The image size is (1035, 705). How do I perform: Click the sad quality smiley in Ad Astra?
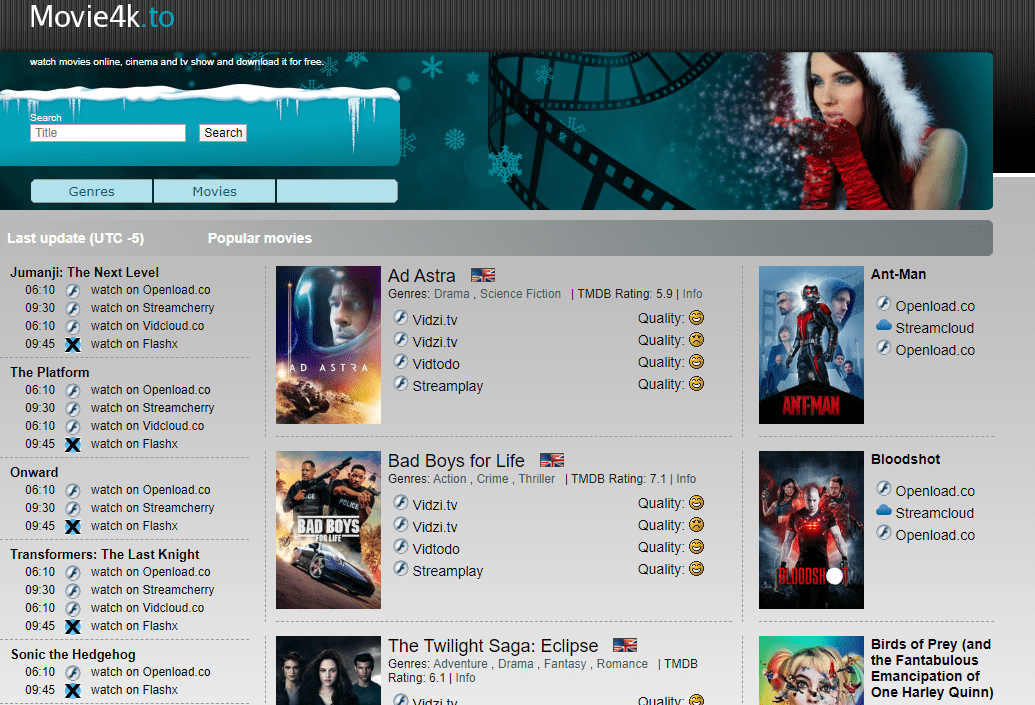[x=696, y=340]
